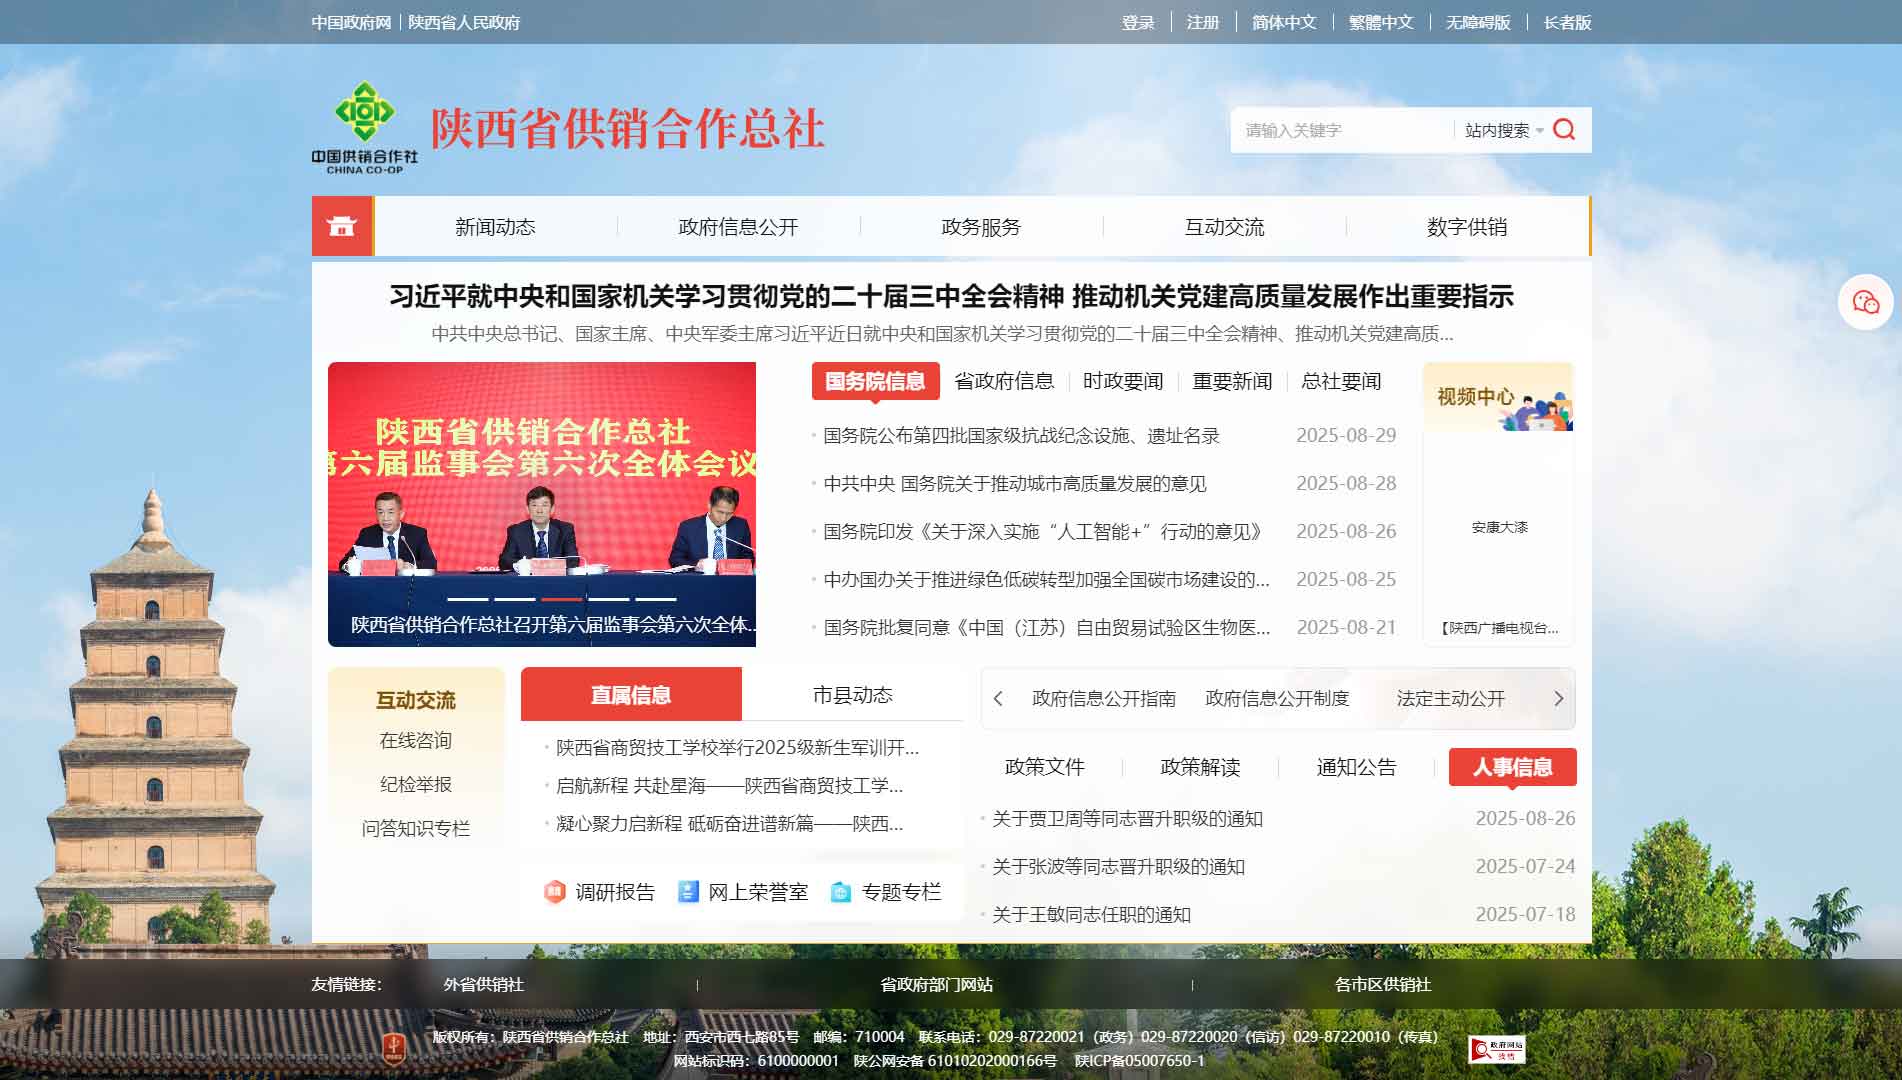Click the China Co-op logo

click(x=364, y=128)
